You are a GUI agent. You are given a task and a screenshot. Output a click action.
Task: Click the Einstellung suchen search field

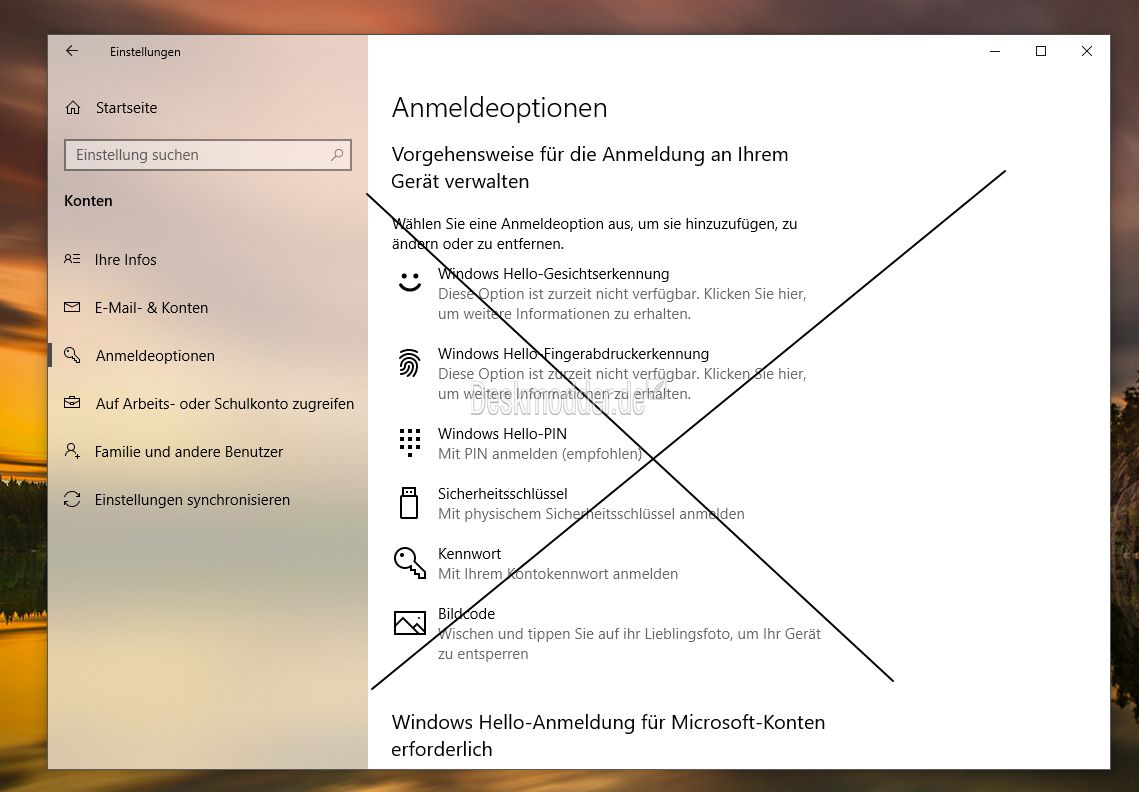coord(208,155)
